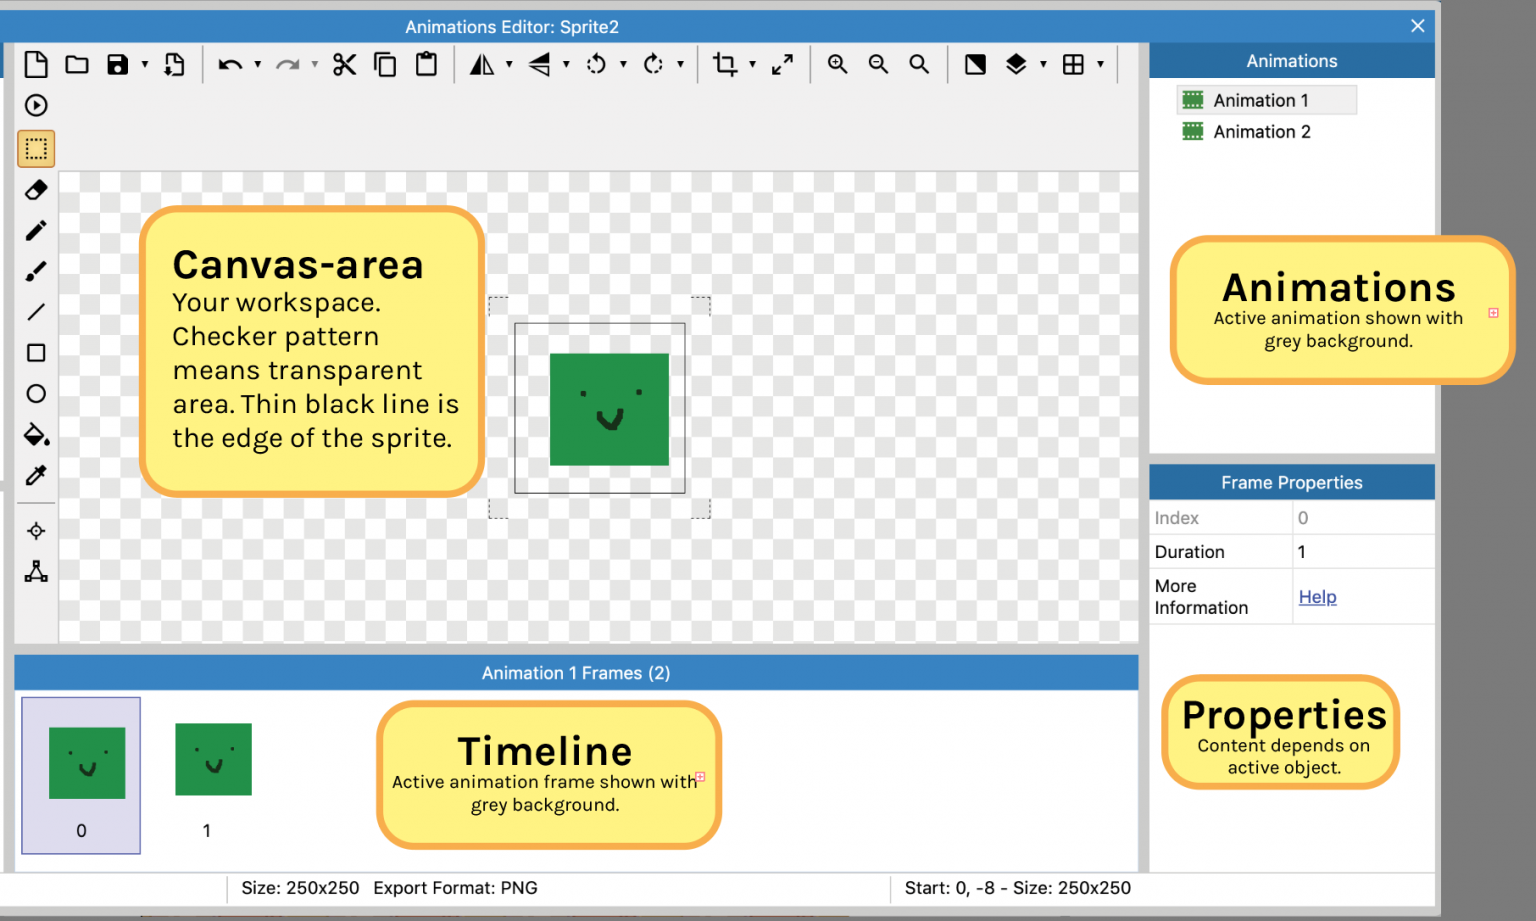Paste from clipboard icon
The width and height of the screenshot is (1536, 921).
tap(427, 64)
